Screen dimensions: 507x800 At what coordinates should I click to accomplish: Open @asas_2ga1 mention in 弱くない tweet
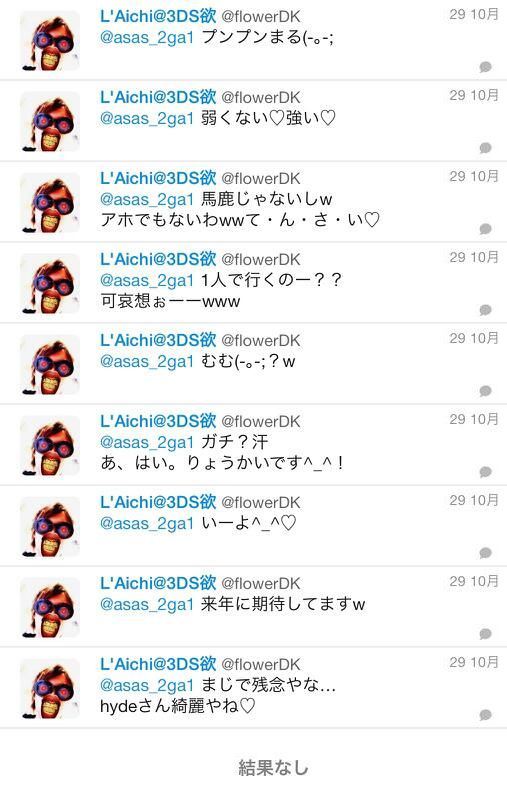coord(147,118)
